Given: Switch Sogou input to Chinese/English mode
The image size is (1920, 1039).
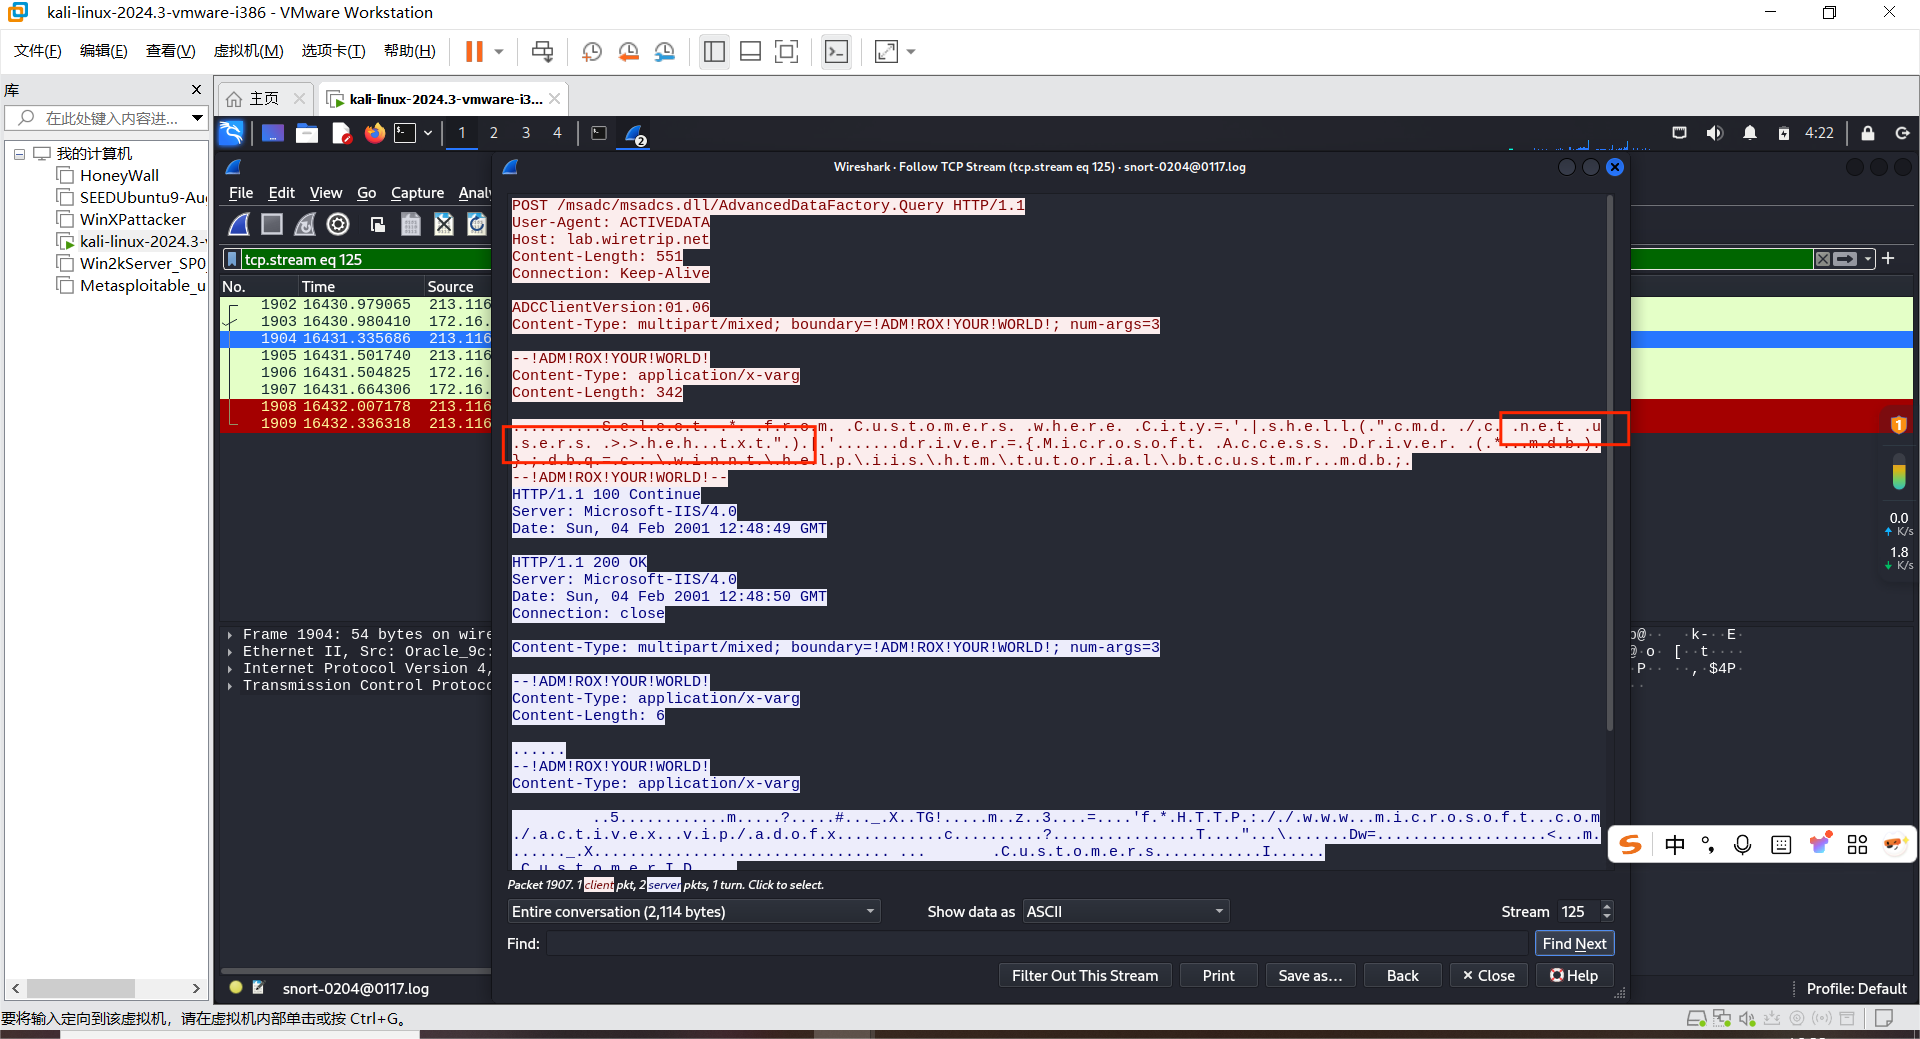Looking at the screenshot, I should (x=1675, y=845).
